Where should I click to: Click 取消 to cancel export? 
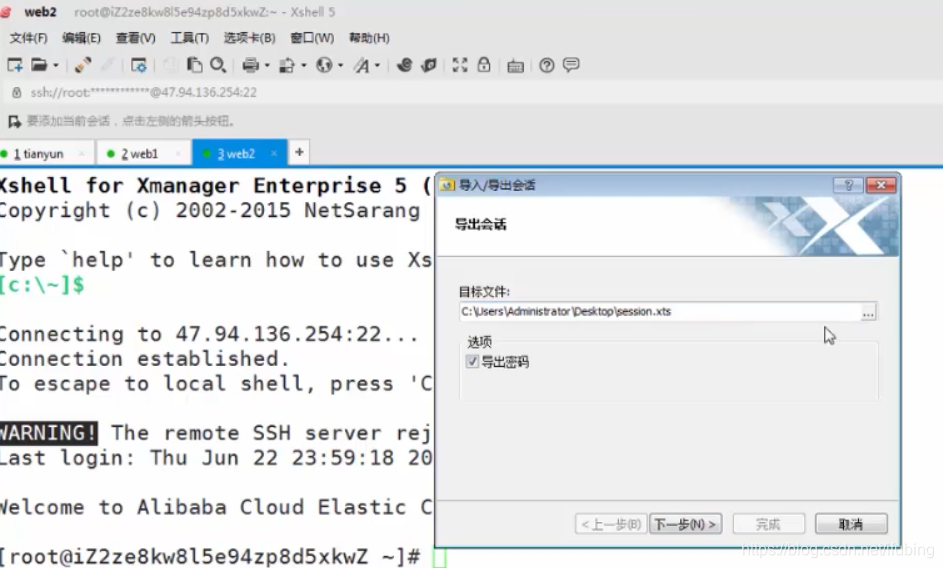pyautogui.click(x=851, y=524)
